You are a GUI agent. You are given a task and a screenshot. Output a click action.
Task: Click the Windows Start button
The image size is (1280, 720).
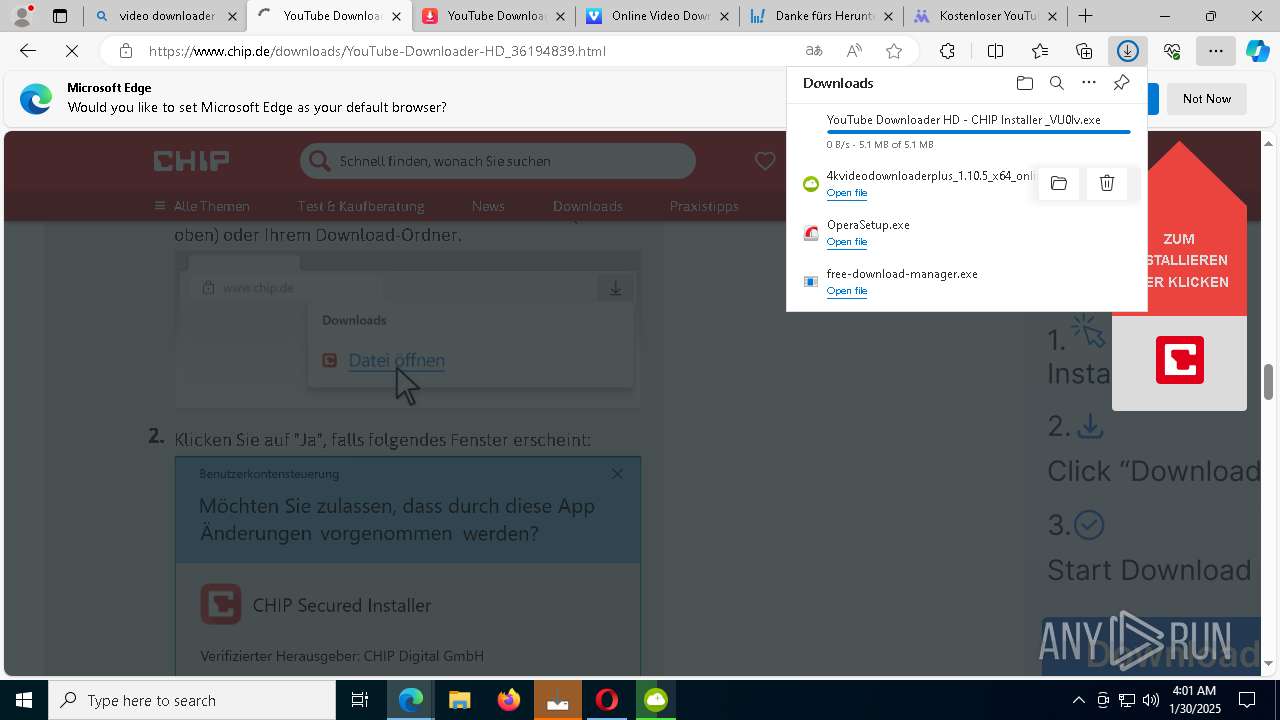(x=24, y=700)
